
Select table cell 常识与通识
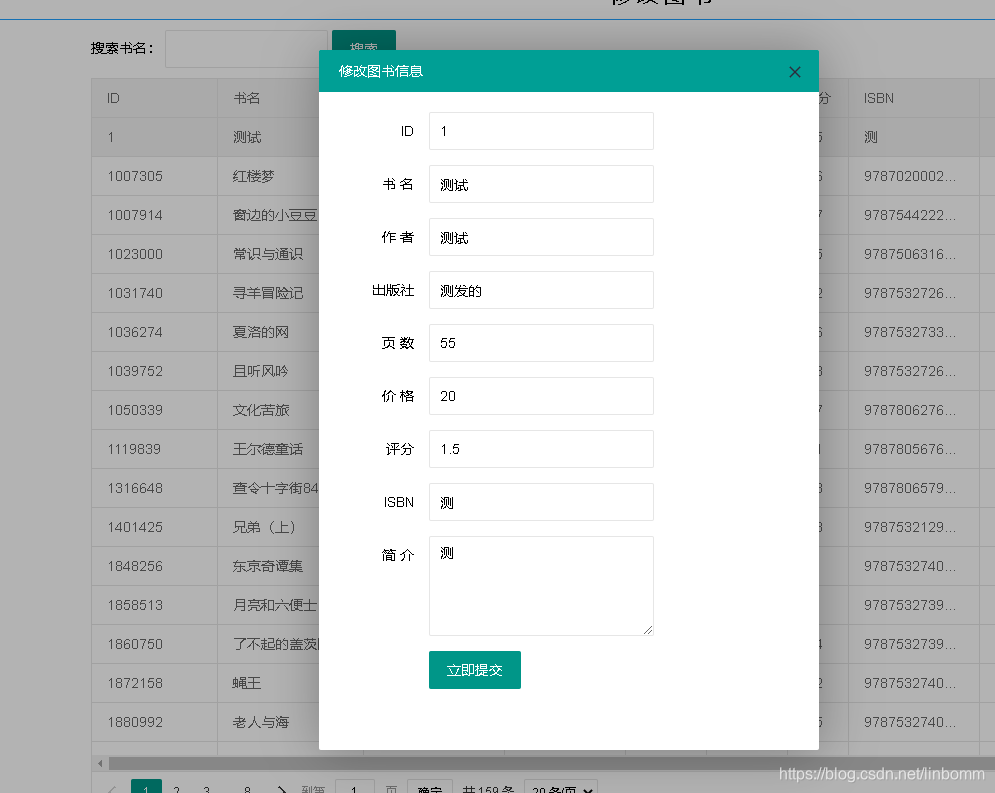click(268, 254)
